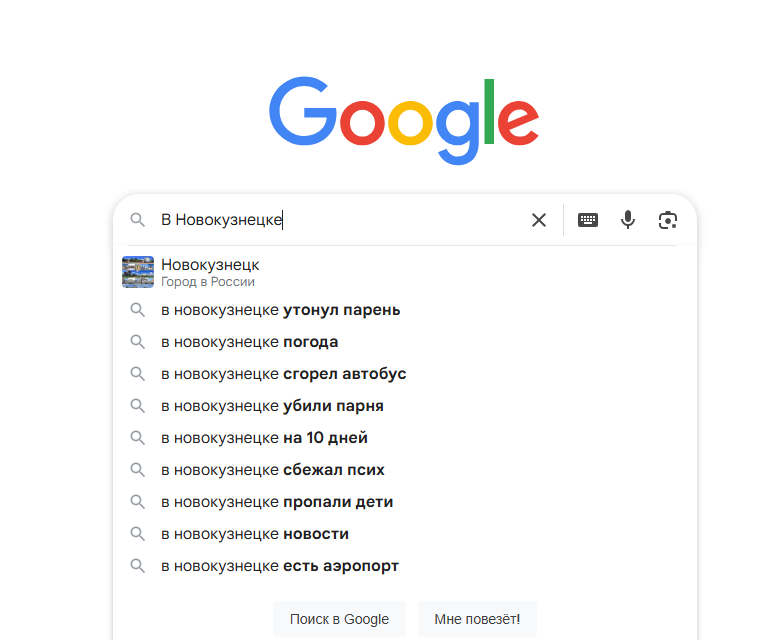Open search by image camera icon
This screenshot has height=640, width=777.
[x=667, y=220]
